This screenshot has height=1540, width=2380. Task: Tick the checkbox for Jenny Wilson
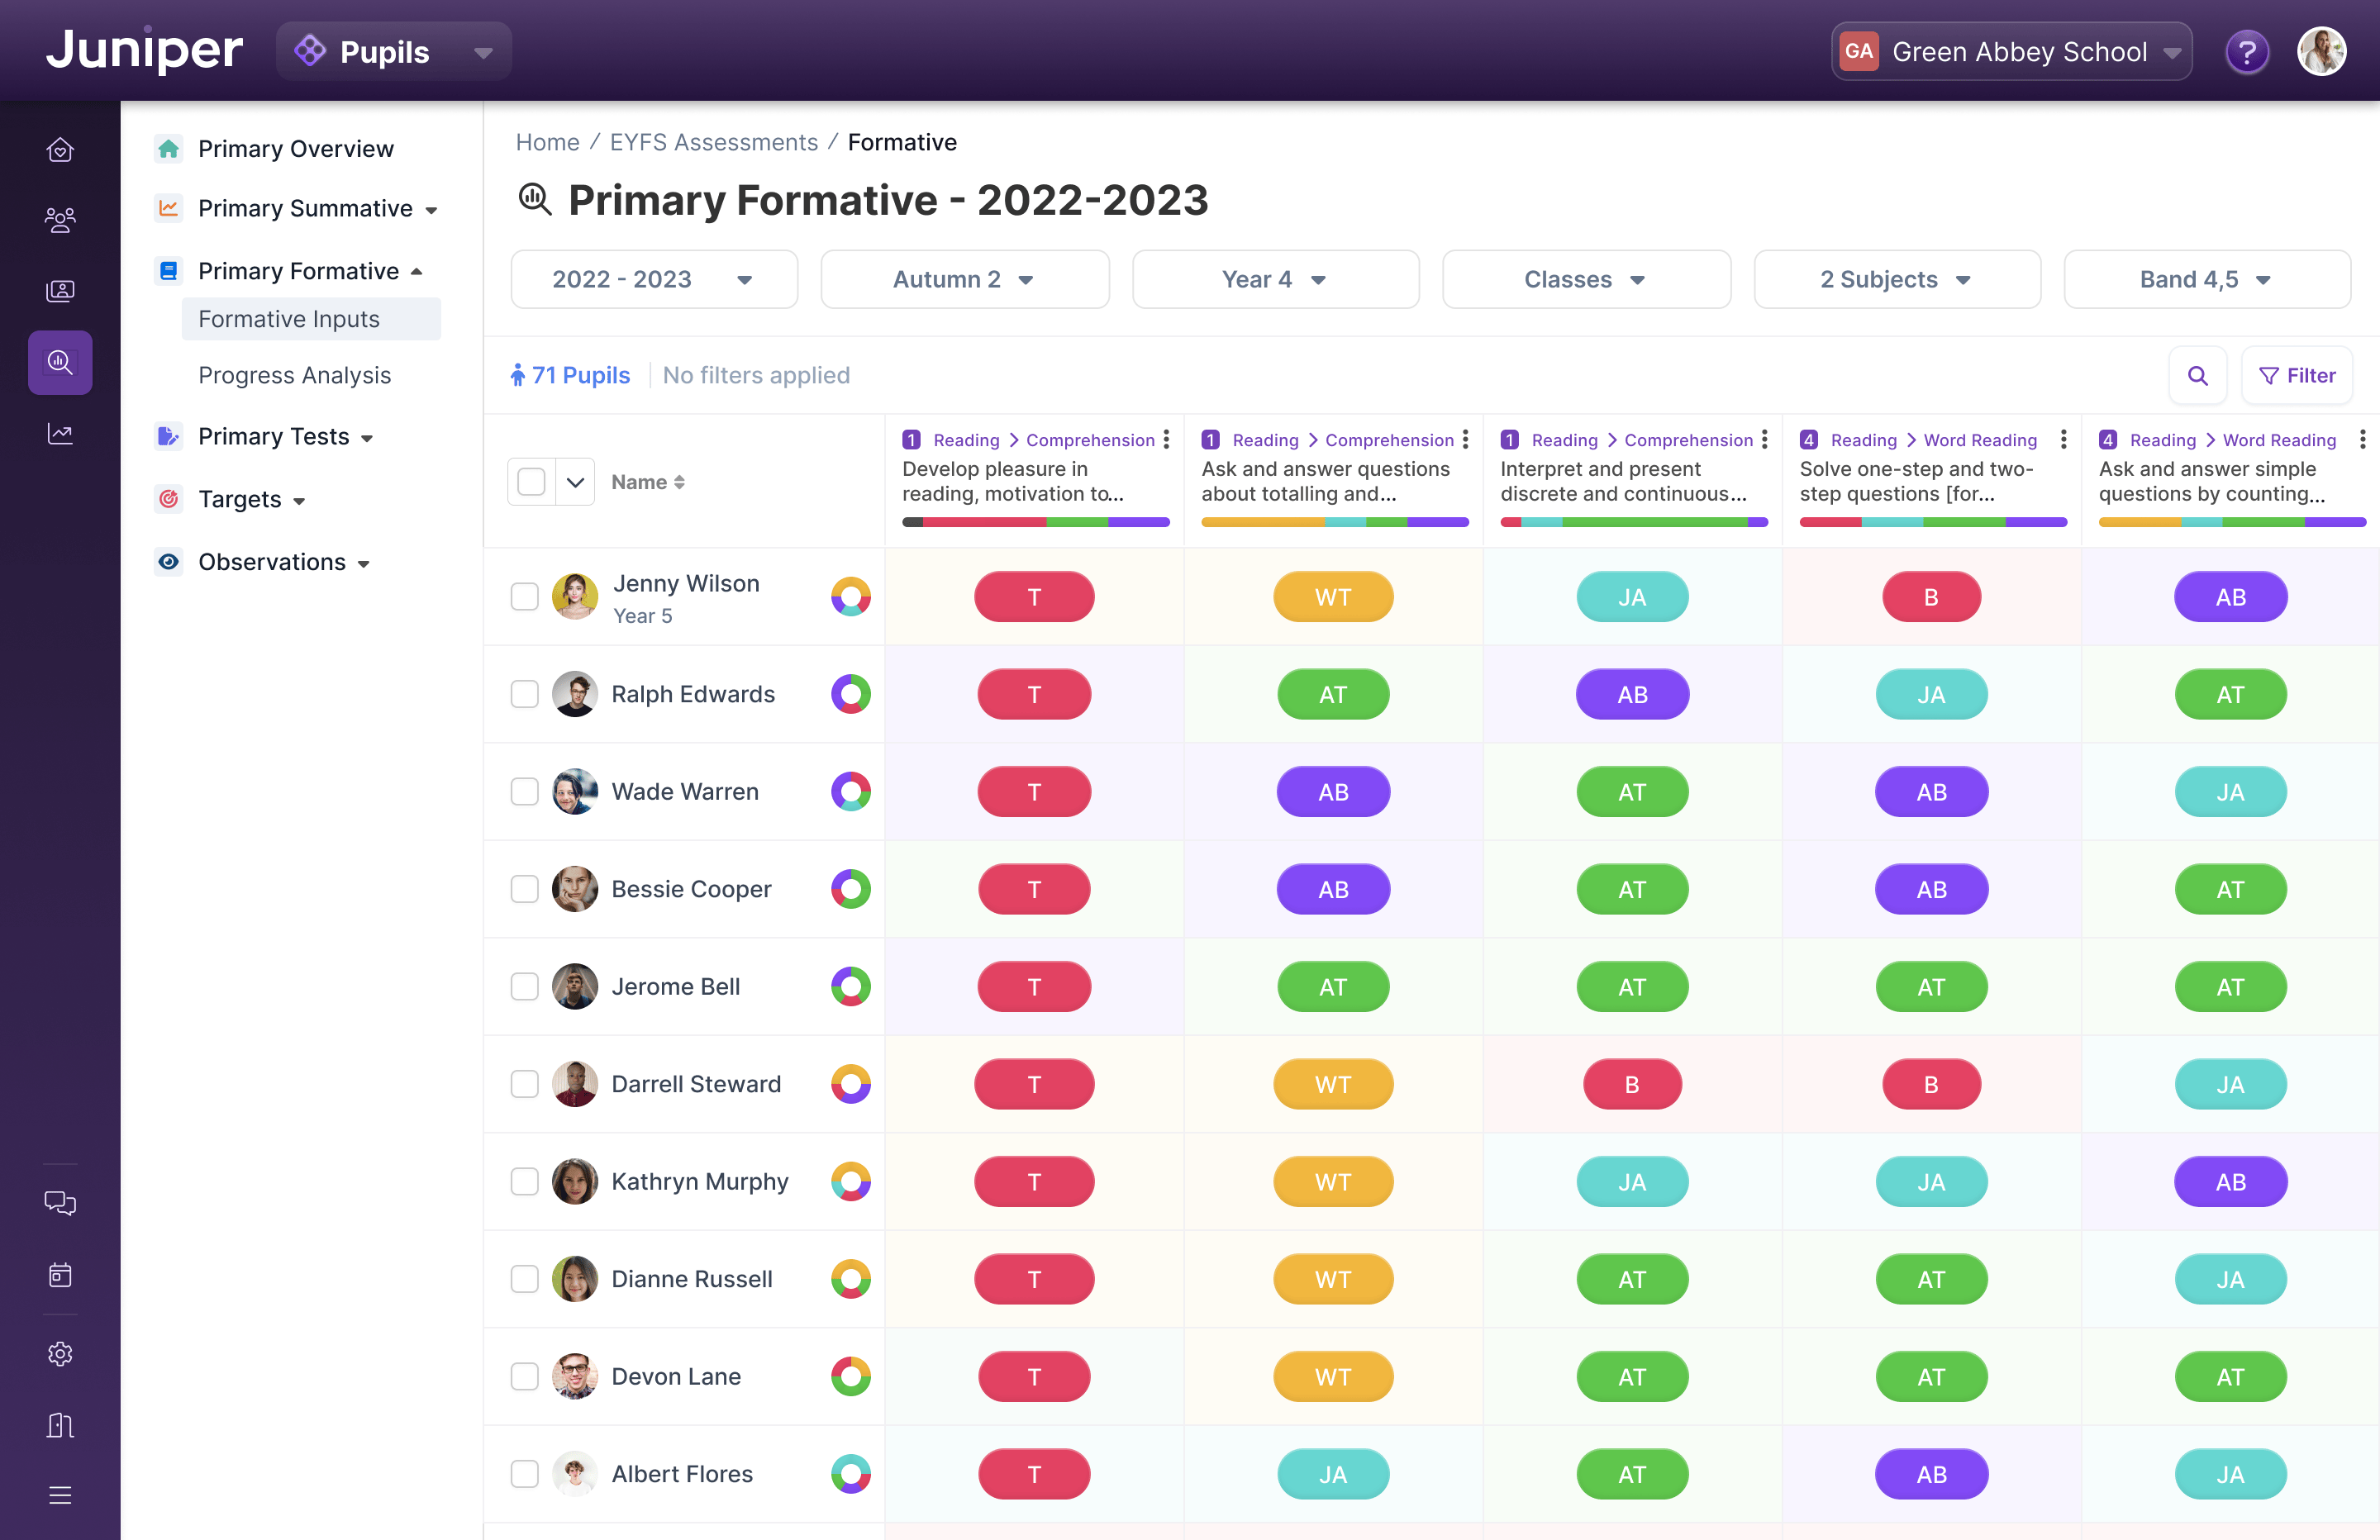coord(525,597)
